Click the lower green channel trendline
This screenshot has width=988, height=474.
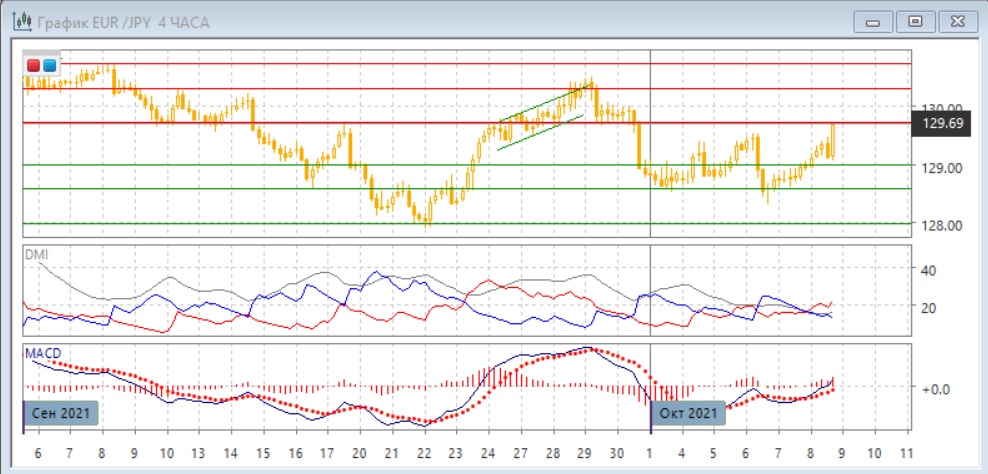540,132
